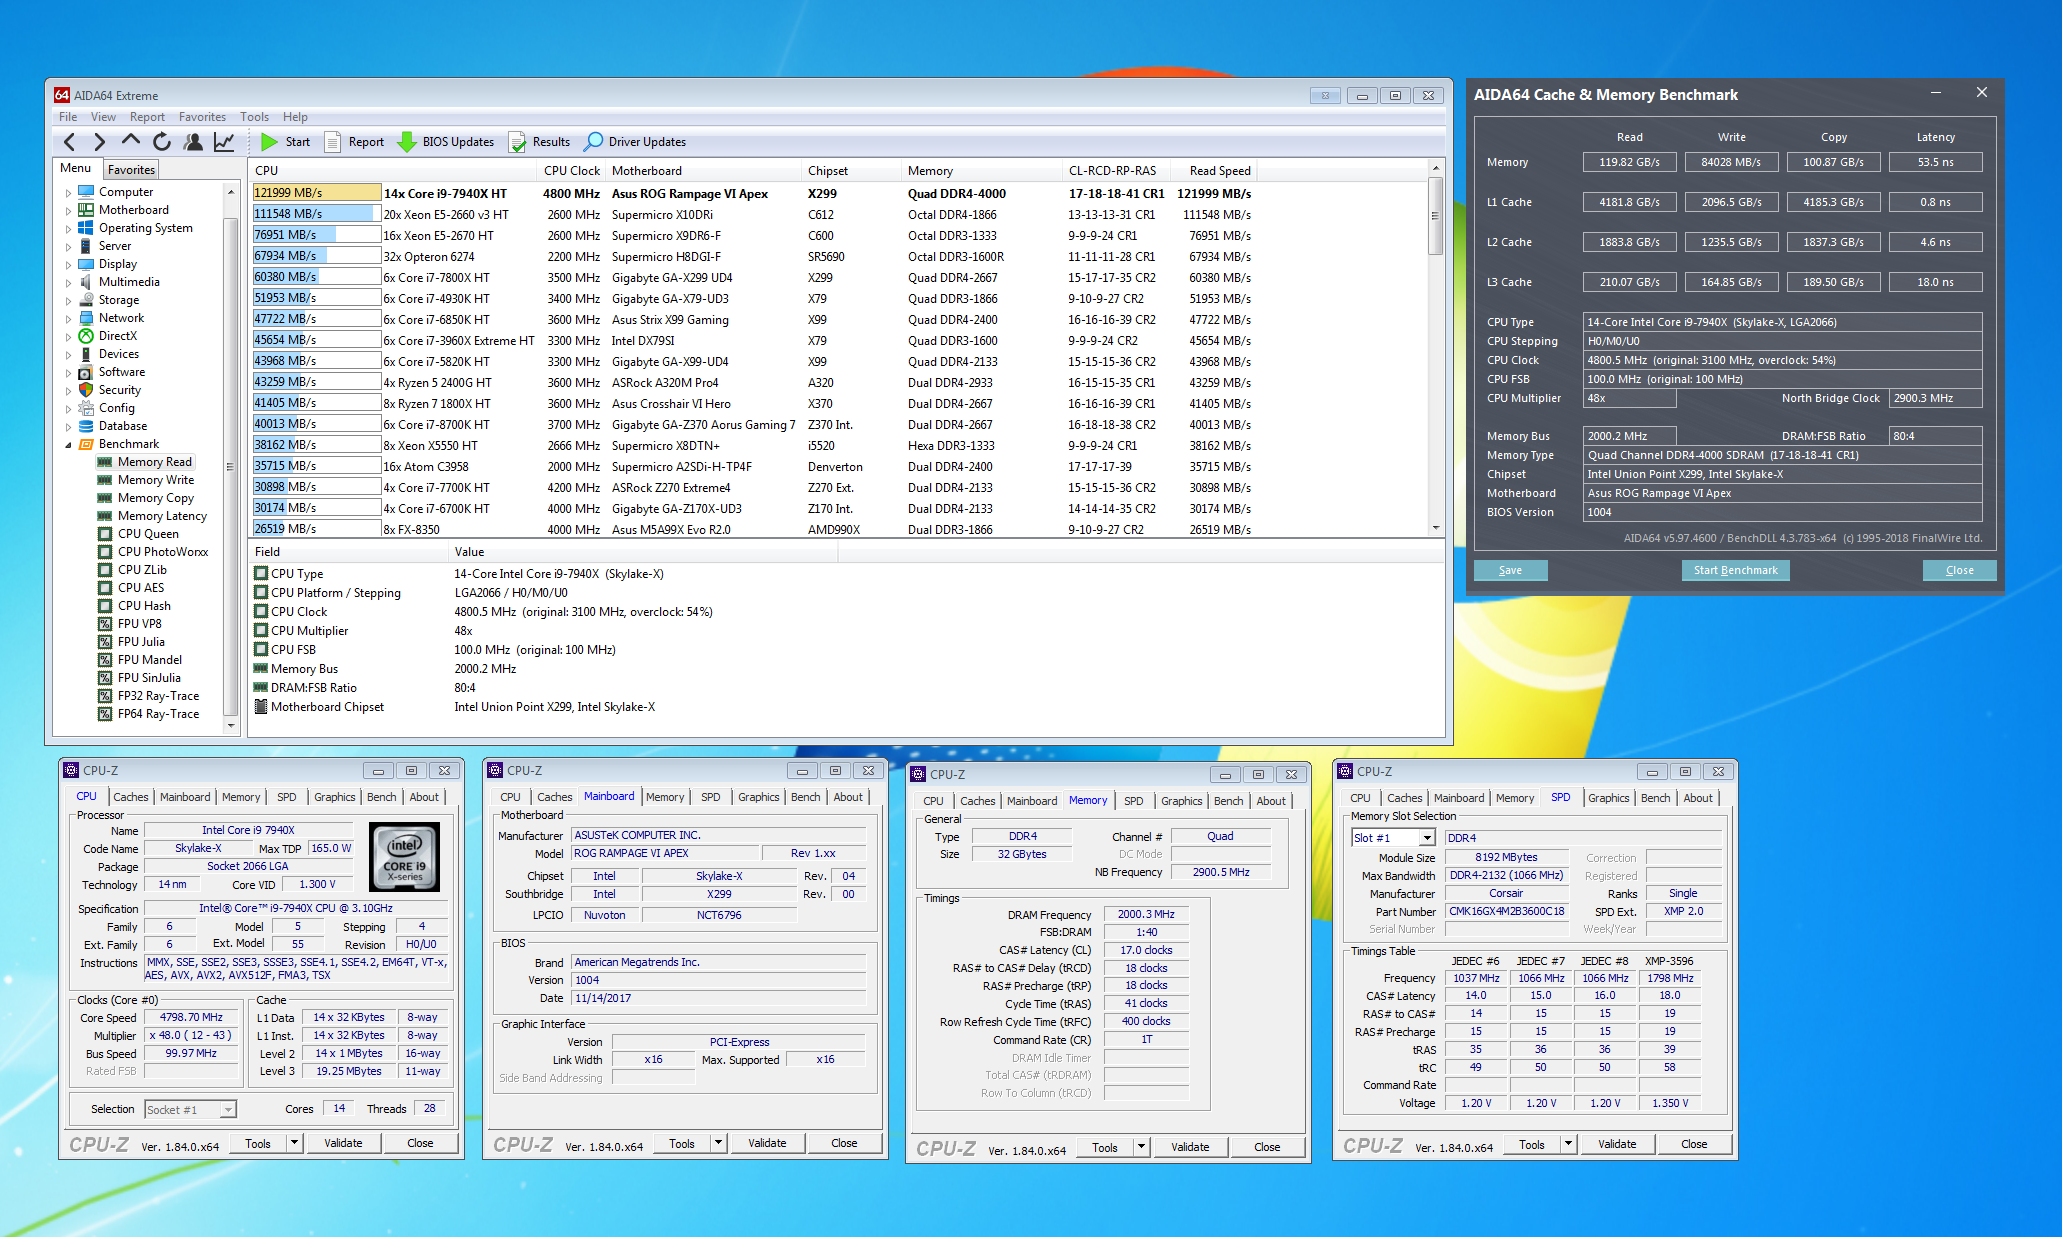Open Bench tab in CPU-Z Mainboard window
The image size is (2062, 1237).
805,797
